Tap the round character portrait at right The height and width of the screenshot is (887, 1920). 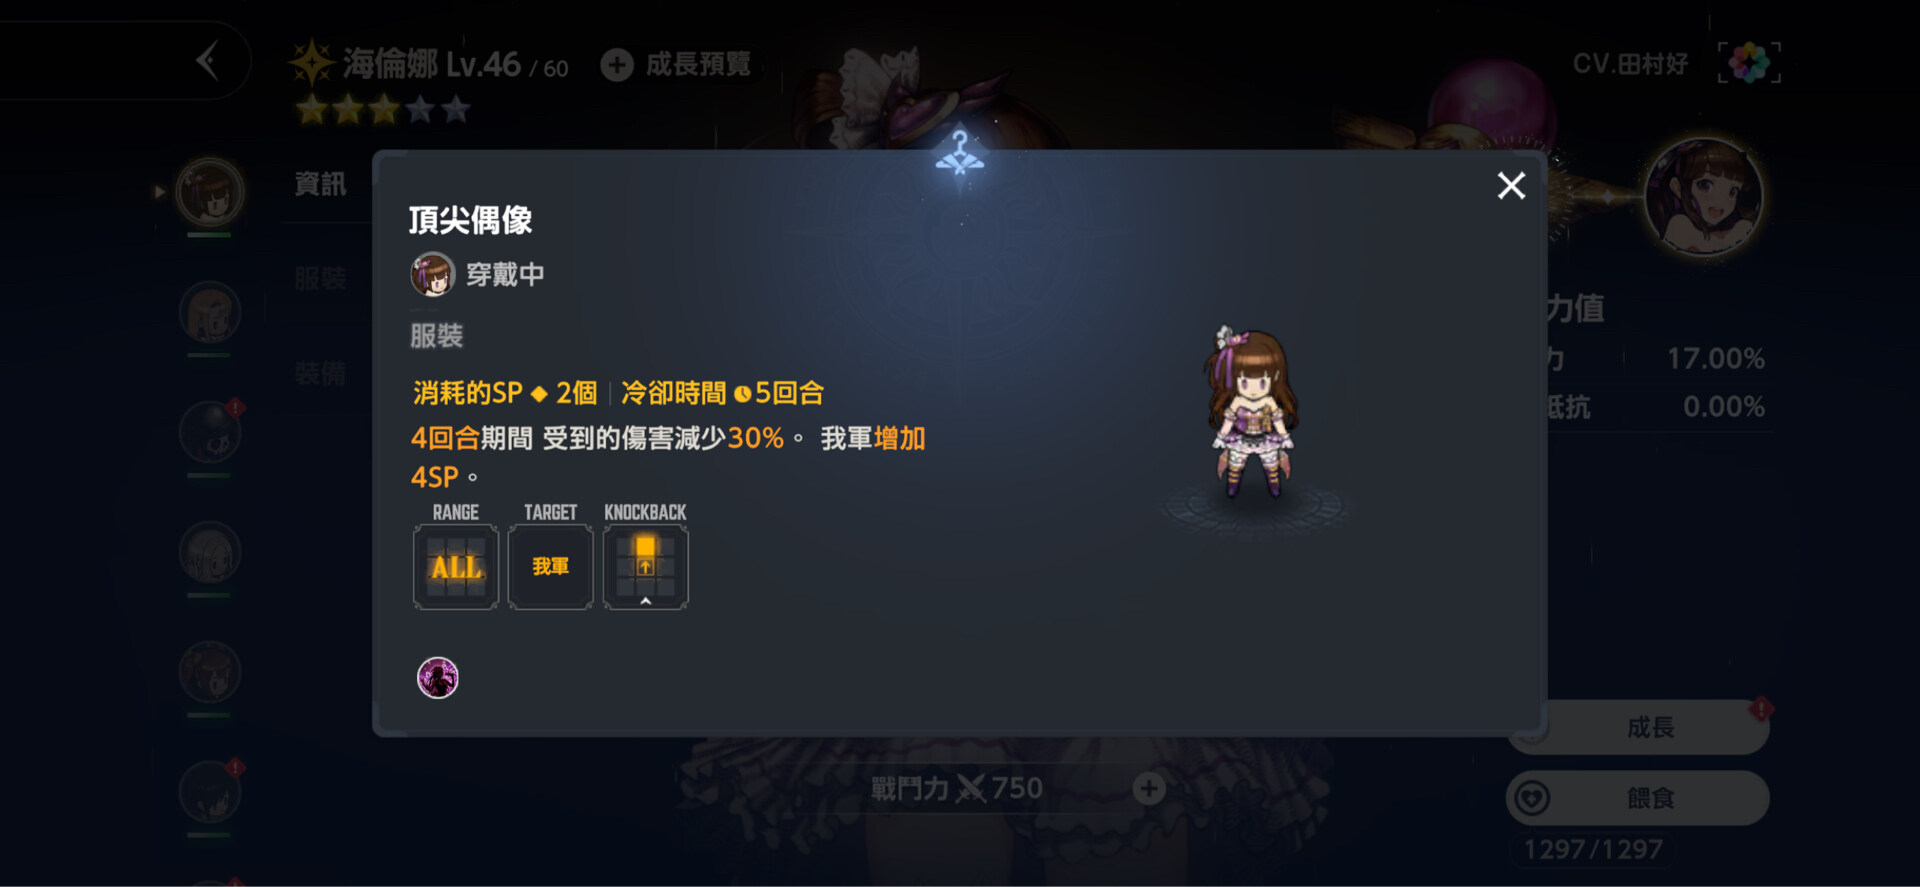pos(1704,196)
